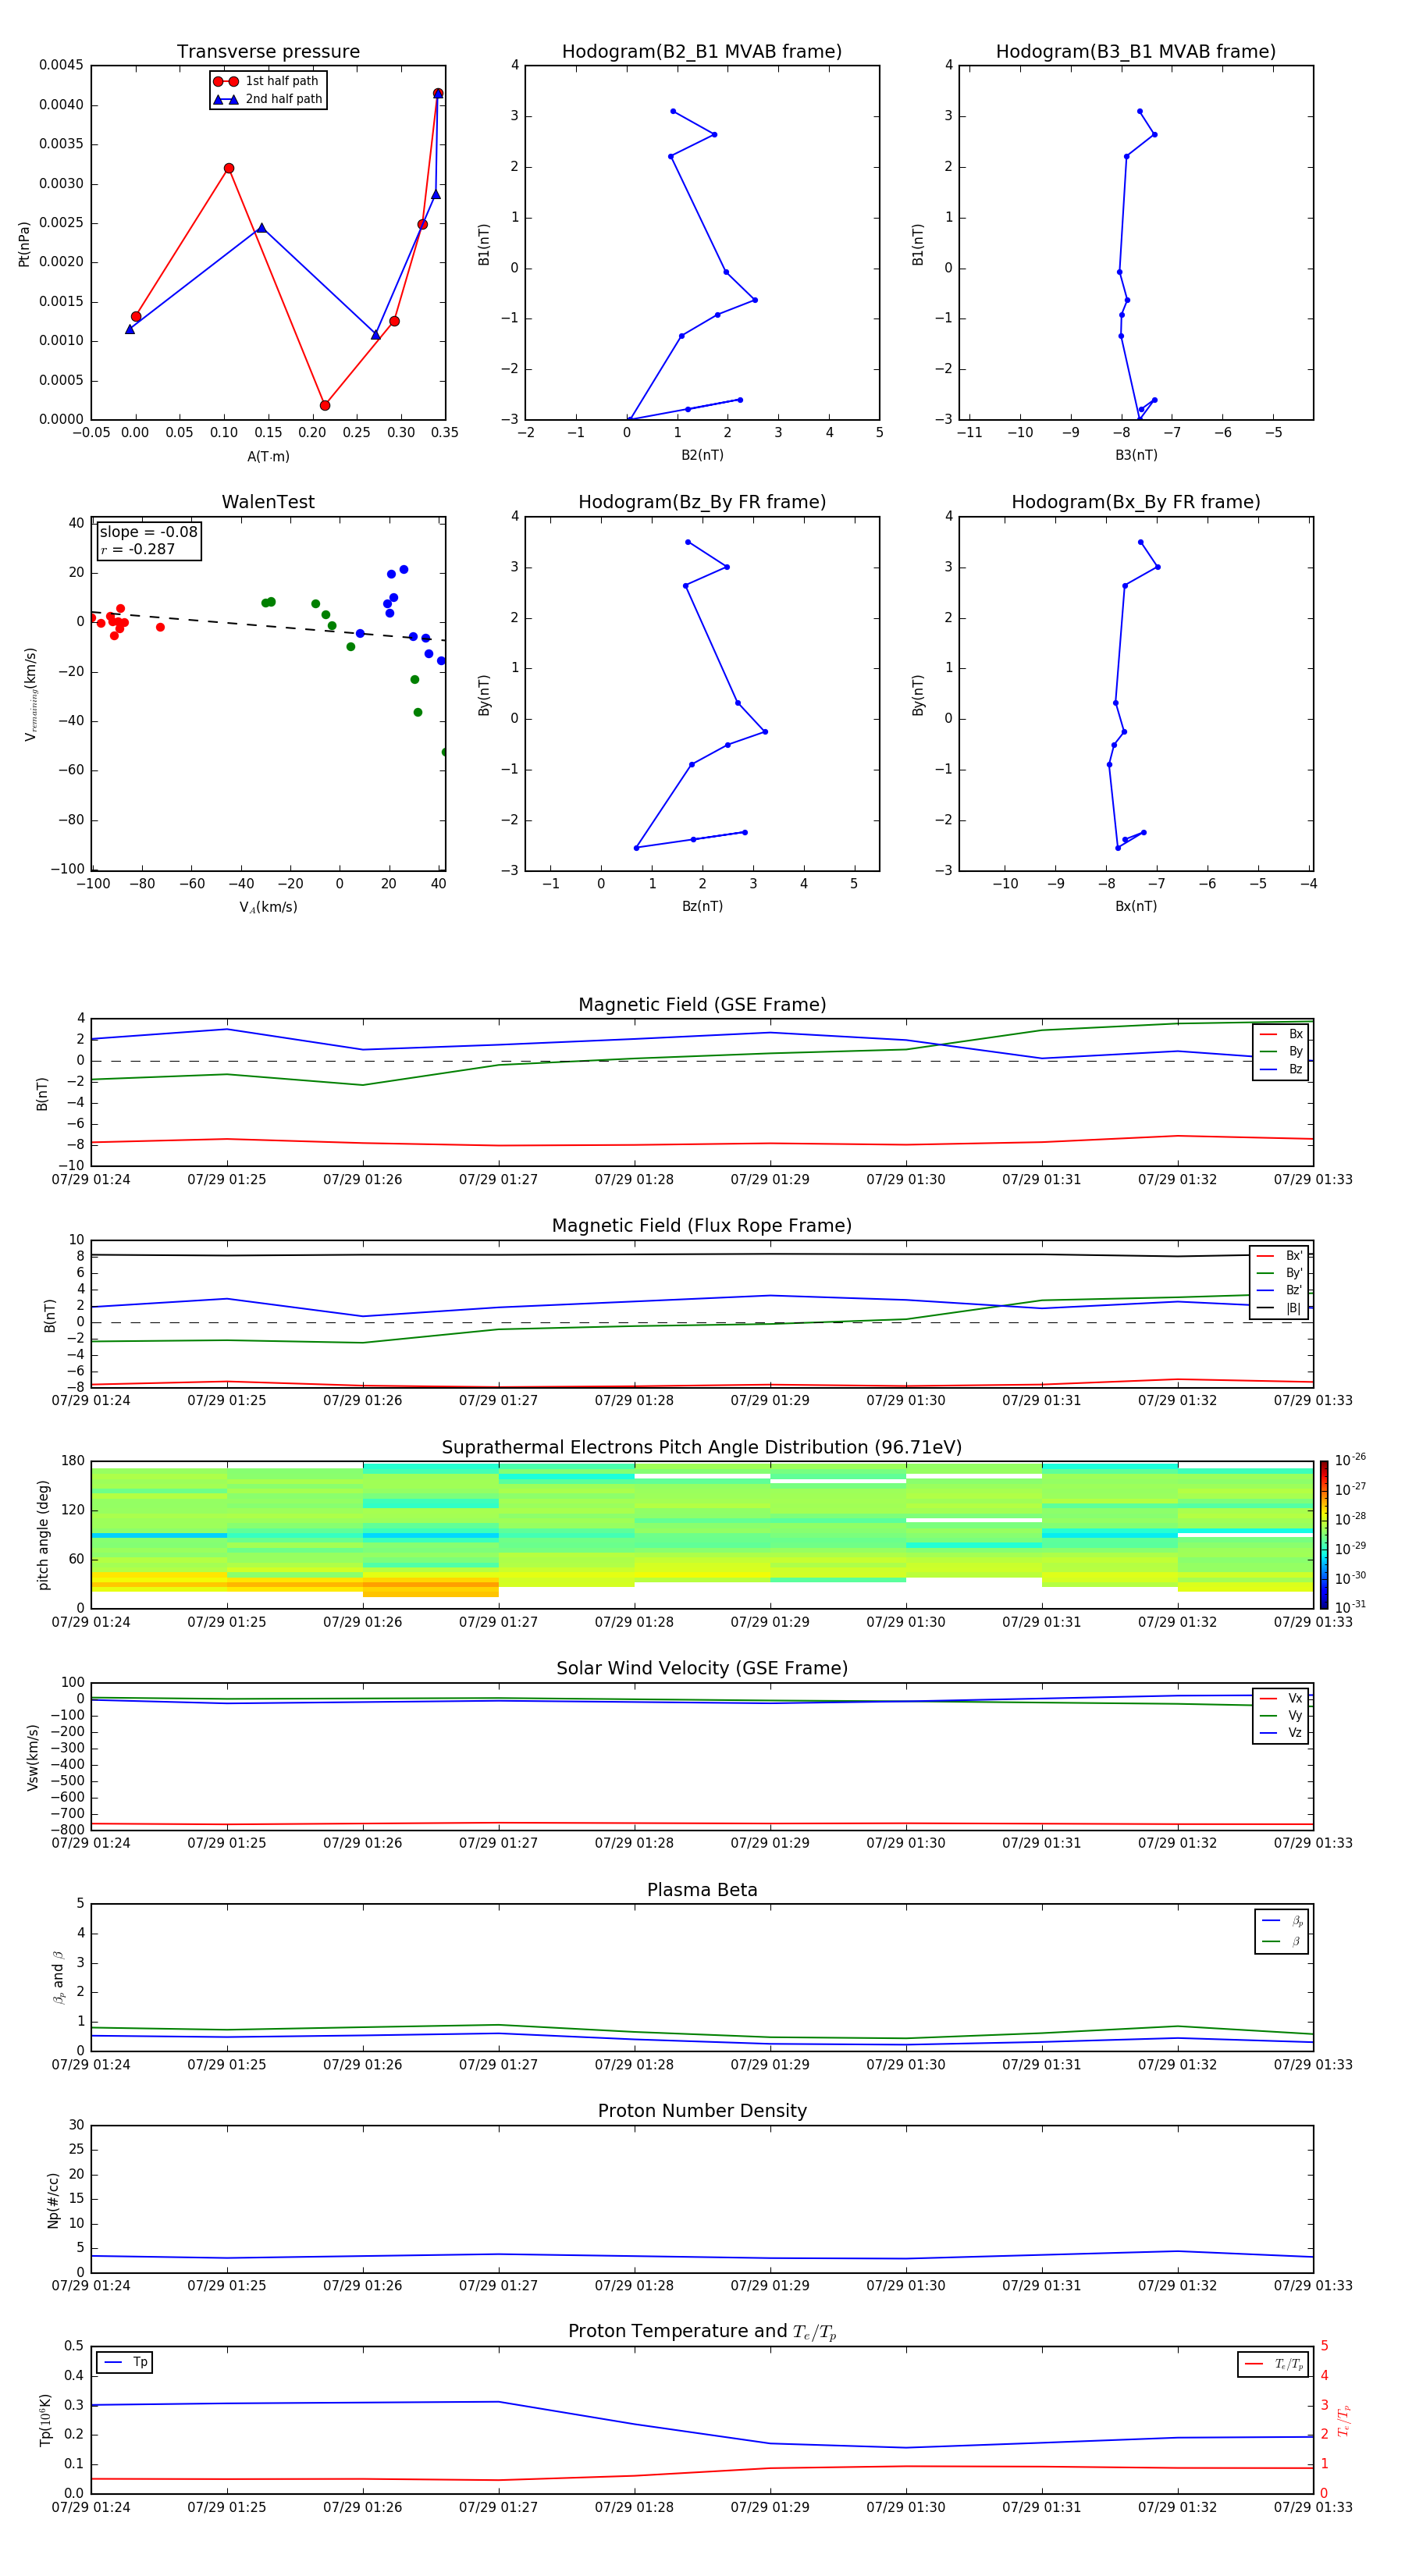Click the 'r = -0.287' annotation
The height and width of the screenshot is (2576, 1405).
coord(138,549)
